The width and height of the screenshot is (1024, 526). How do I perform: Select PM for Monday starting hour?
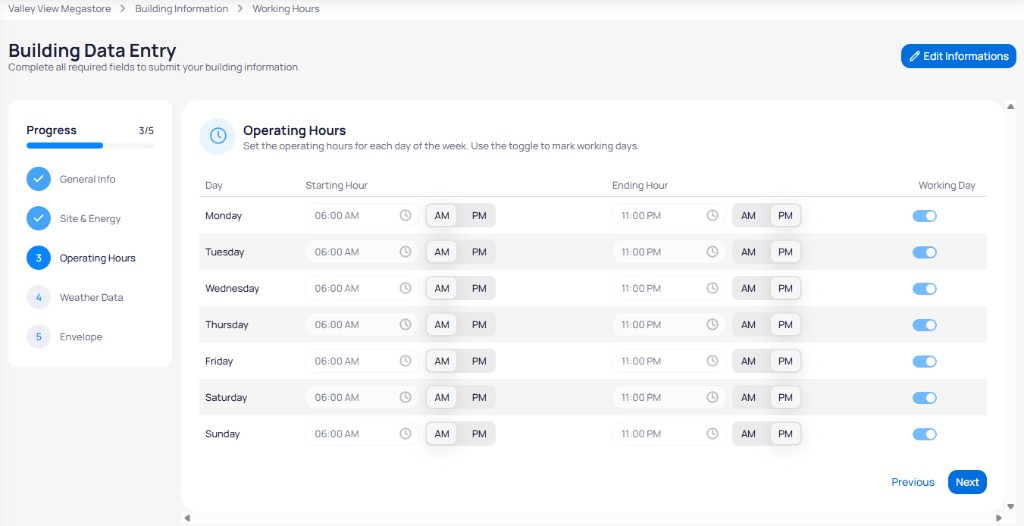click(x=479, y=216)
